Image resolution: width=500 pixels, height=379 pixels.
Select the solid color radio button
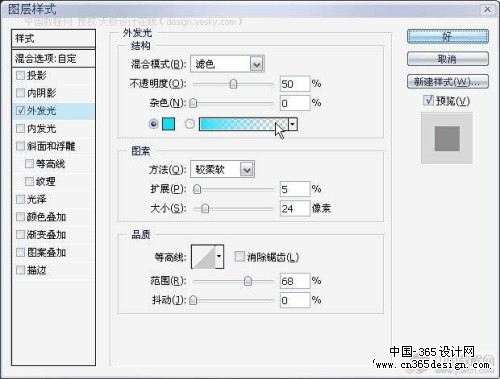click(x=153, y=124)
